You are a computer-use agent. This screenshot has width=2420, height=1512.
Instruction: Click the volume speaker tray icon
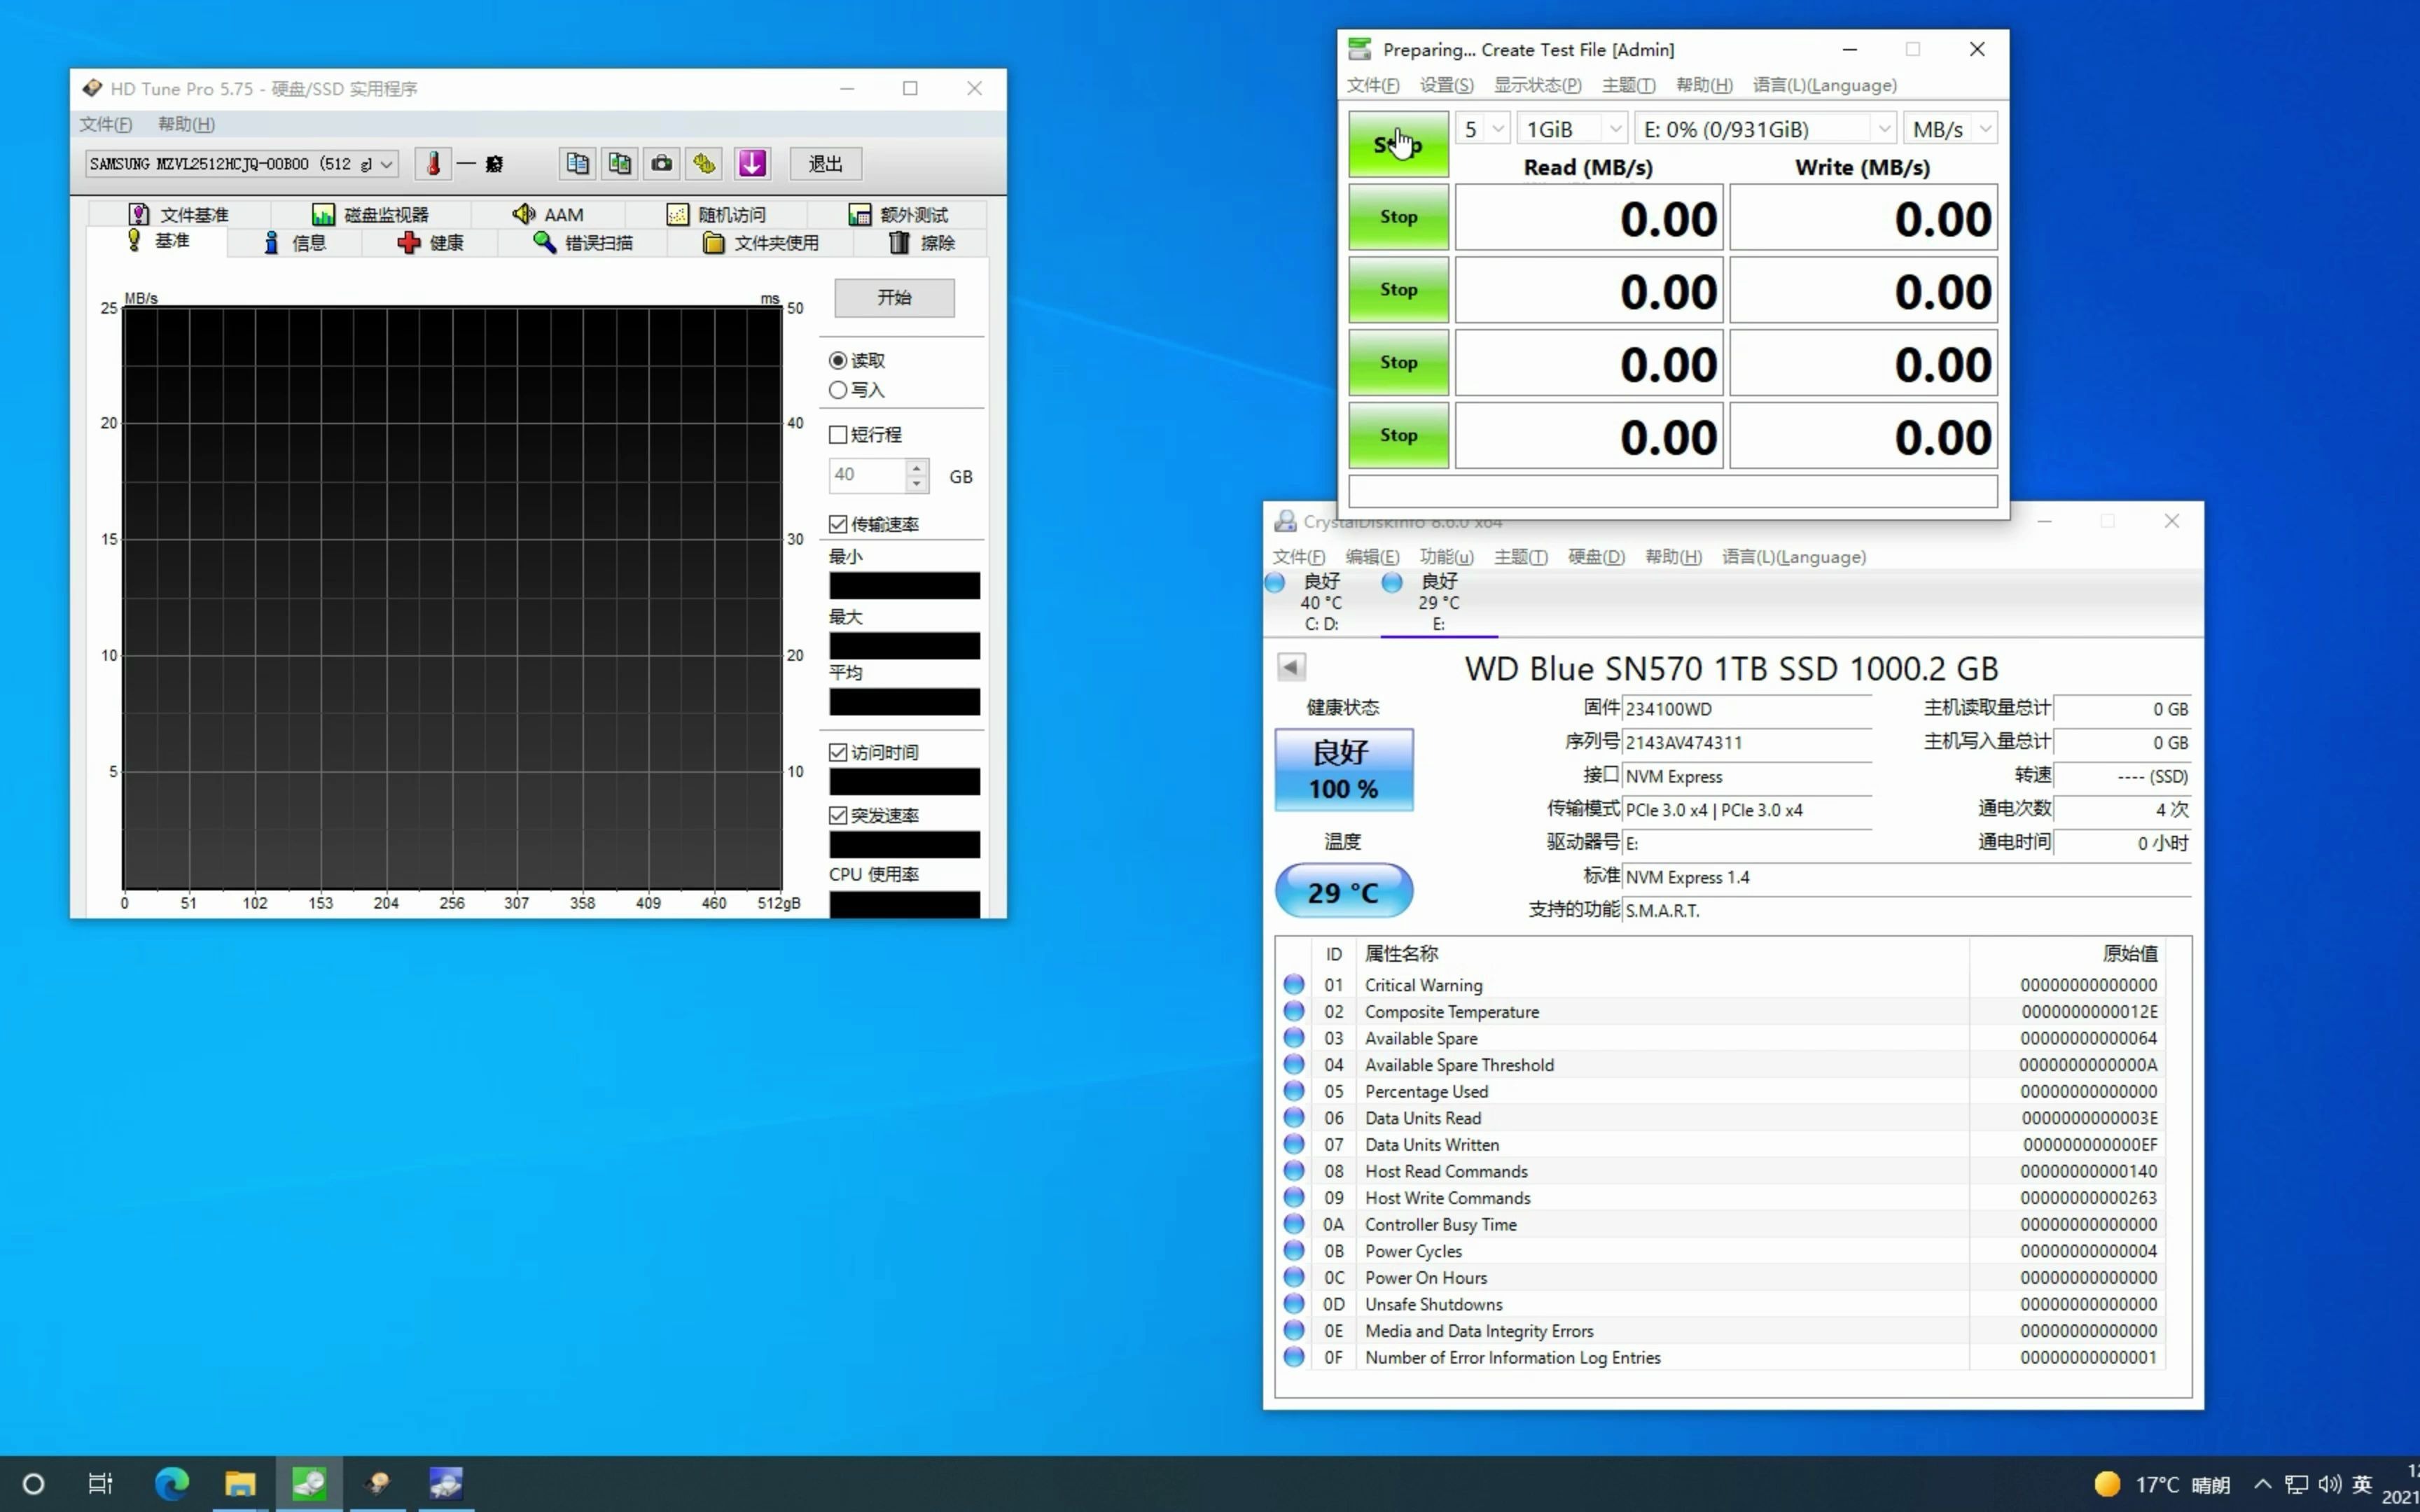pos(2329,1484)
